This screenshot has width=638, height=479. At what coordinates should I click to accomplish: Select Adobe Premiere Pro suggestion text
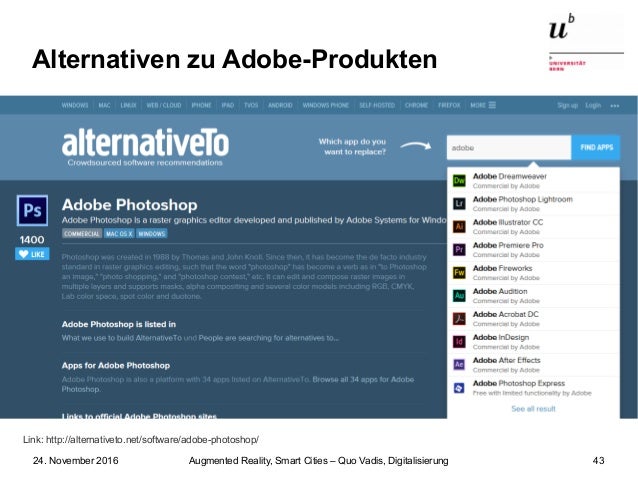[x=508, y=245]
